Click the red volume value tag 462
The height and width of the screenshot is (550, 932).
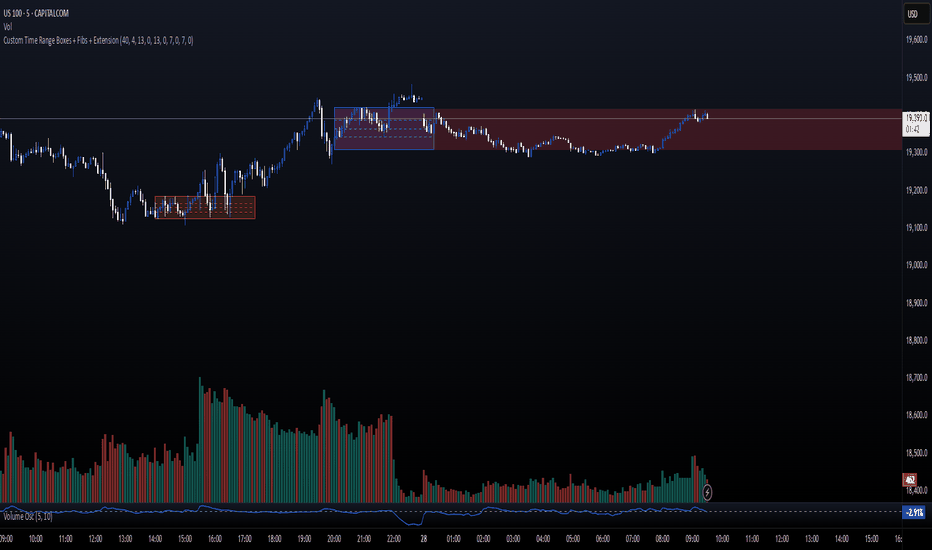[910, 479]
